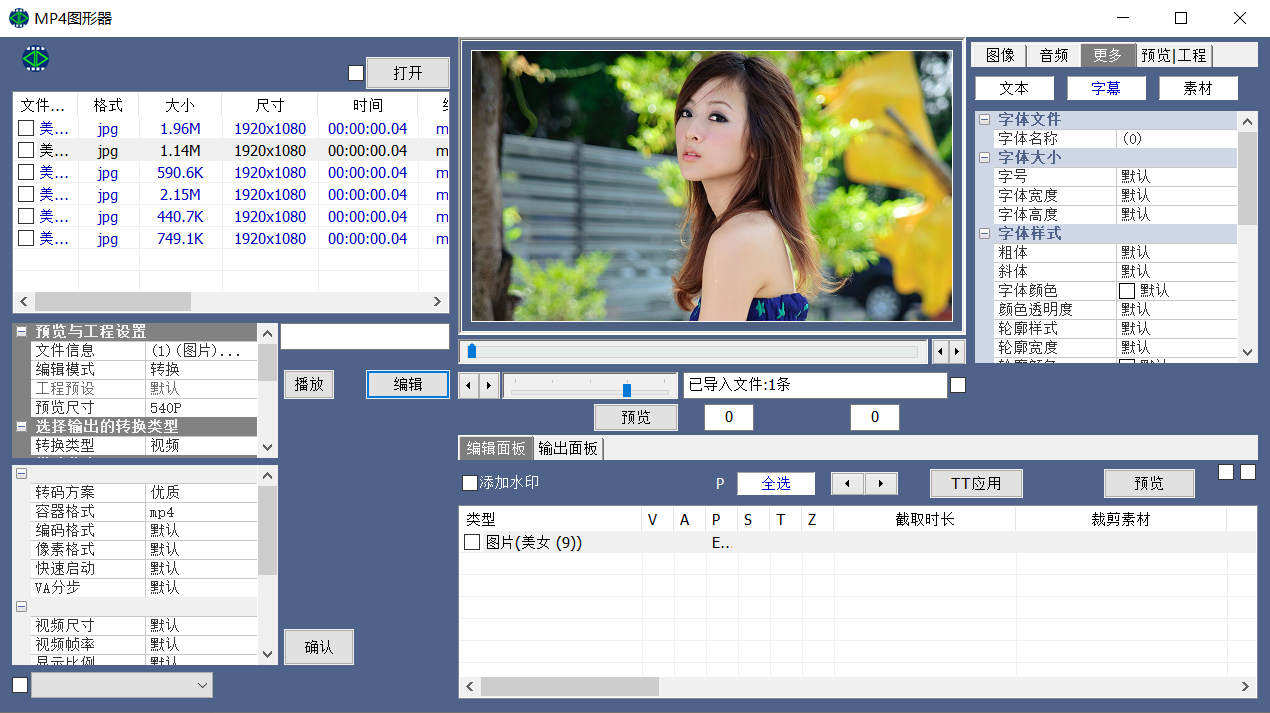Collapse the section above 转码方案
This screenshot has height=713, width=1270.
tap(21, 473)
